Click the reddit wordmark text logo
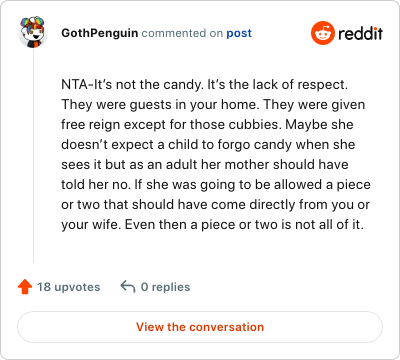Screen dimensions: 400x360 (360, 33)
